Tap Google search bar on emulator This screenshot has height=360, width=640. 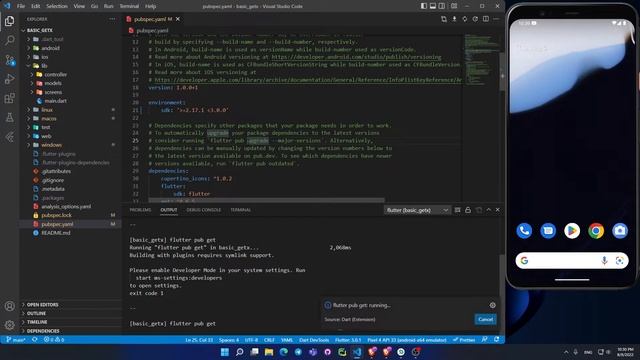[572, 261]
